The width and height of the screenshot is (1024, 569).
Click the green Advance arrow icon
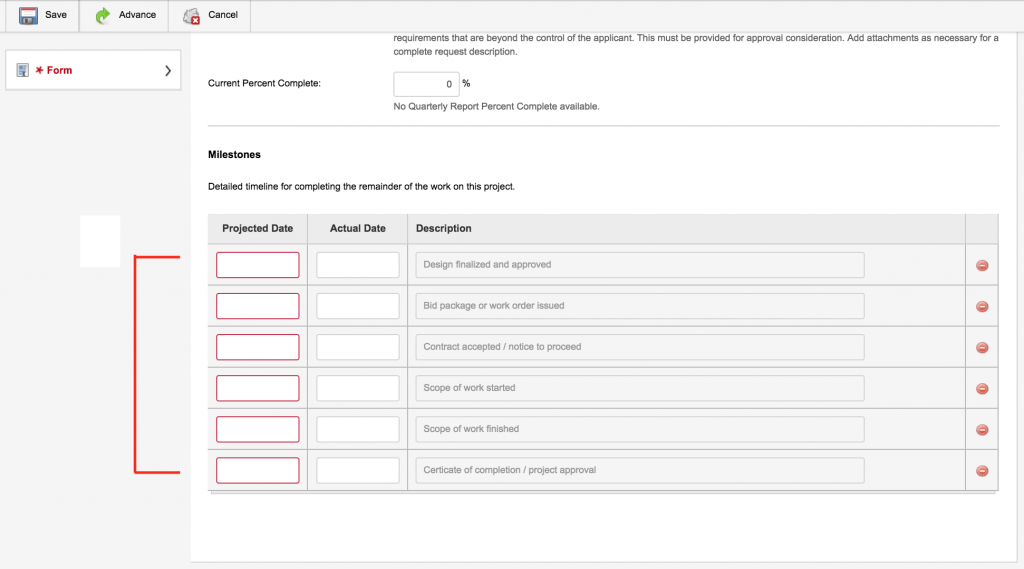[x=102, y=15]
